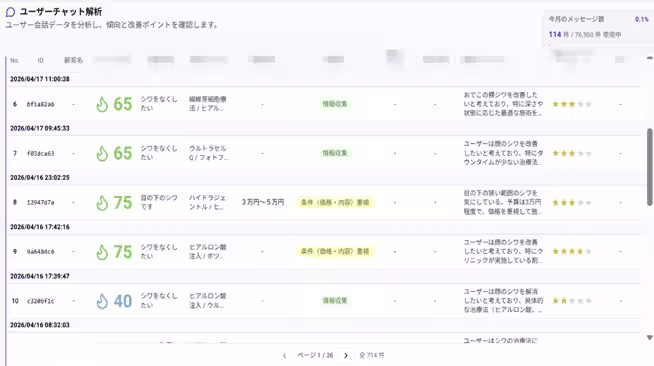Viewport: 654px width, 366px height.
Task: Click the 顧客名 column header
Action: pyautogui.click(x=73, y=60)
